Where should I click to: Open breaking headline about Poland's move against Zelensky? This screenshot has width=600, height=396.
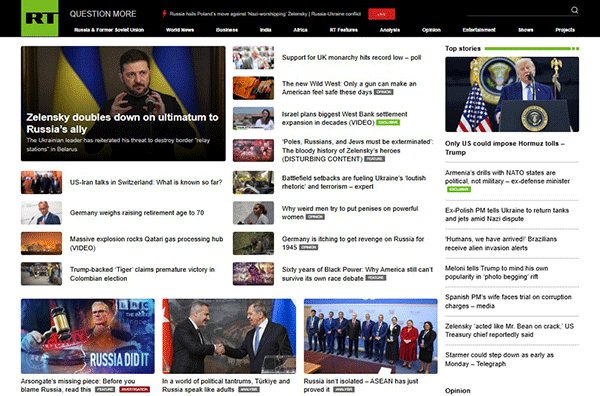click(x=265, y=14)
